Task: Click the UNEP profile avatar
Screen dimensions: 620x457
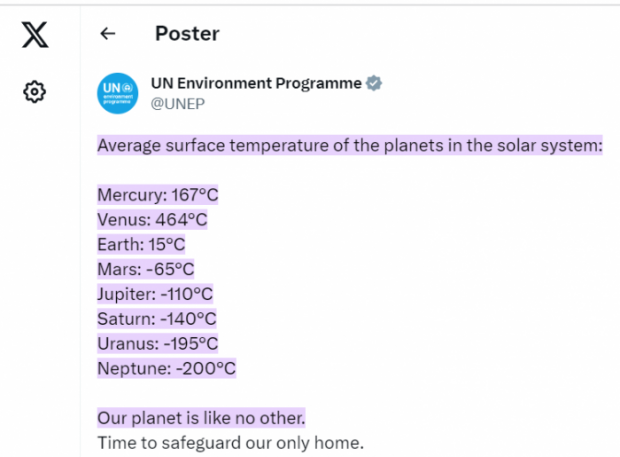Action: point(117,93)
